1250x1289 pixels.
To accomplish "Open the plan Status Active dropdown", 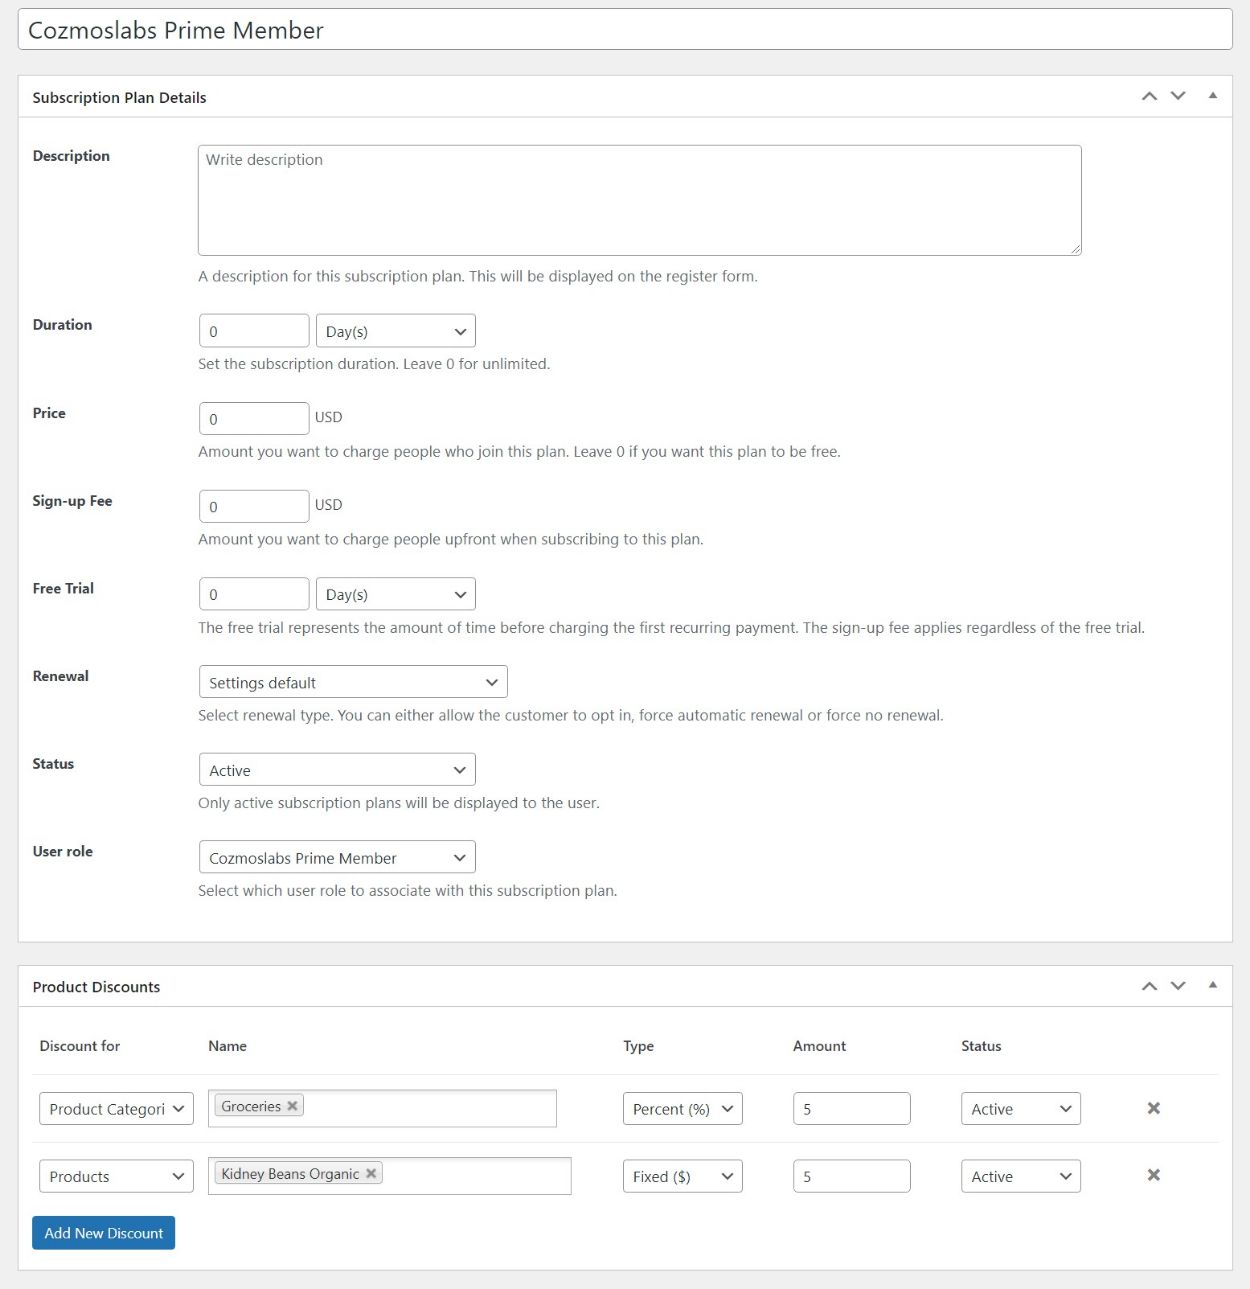I will 337,770.
